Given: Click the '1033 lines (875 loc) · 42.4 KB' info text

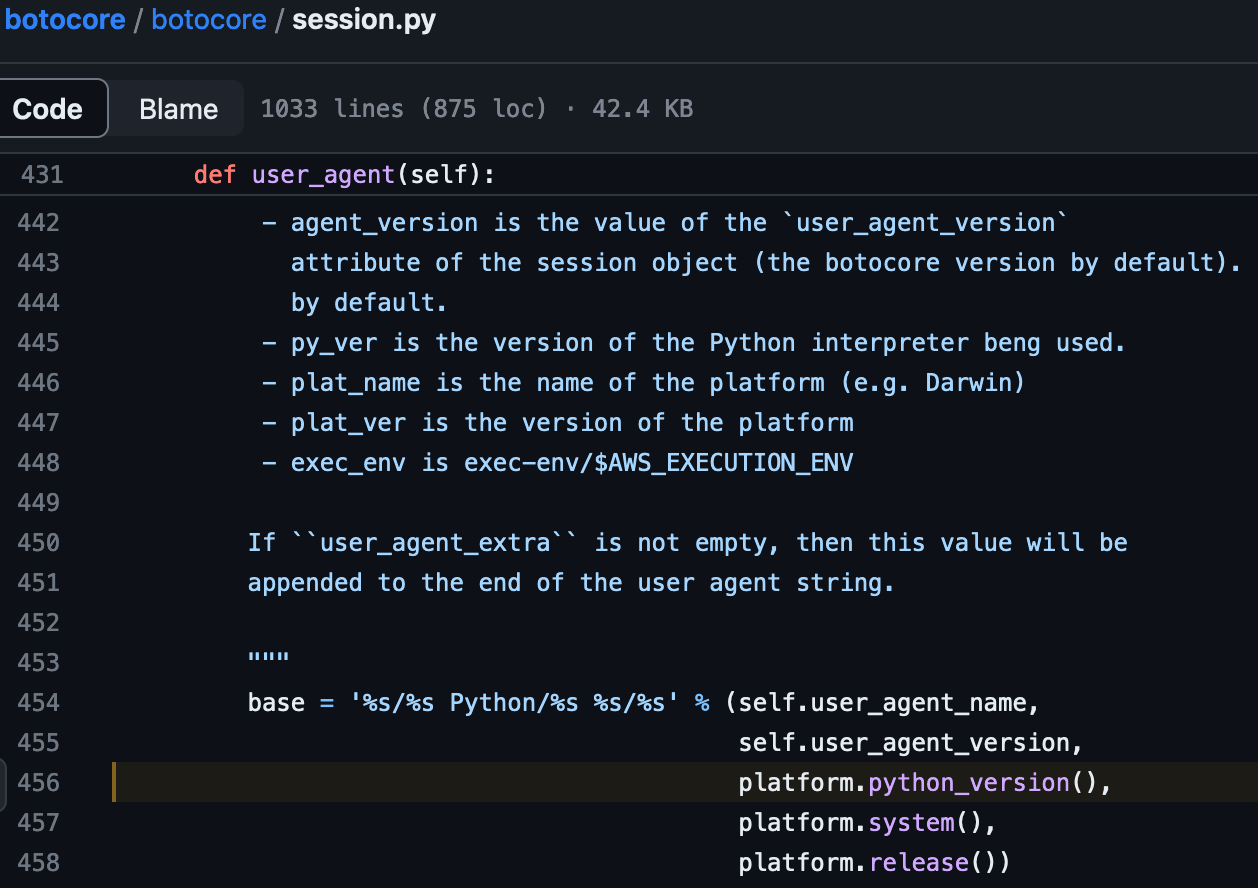Looking at the screenshot, I should pyautogui.click(x=477, y=108).
